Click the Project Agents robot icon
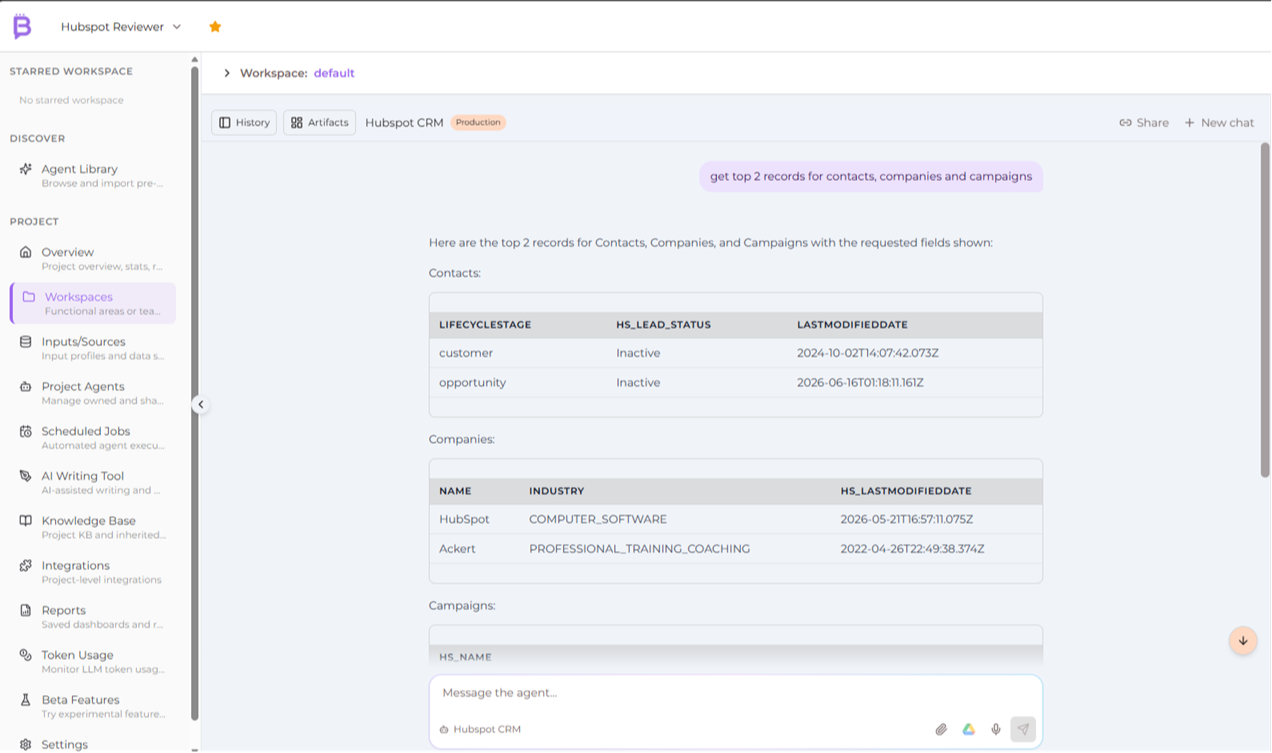 click(x=26, y=387)
